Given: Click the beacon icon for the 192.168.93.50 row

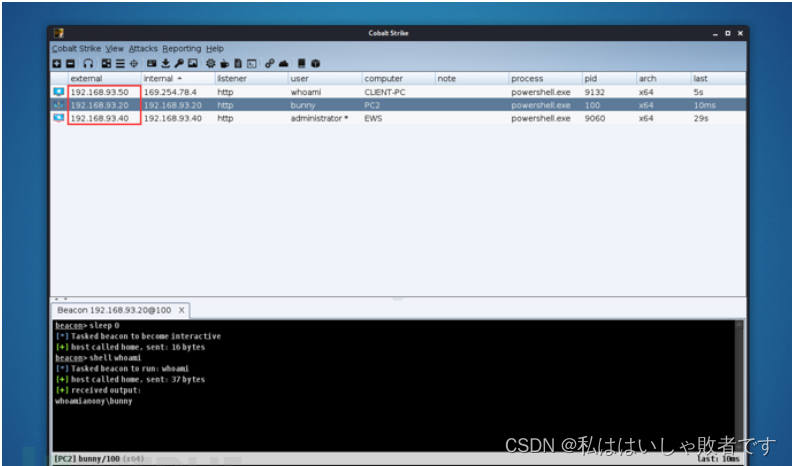Looking at the screenshot, I should click(x=59, y=92).
